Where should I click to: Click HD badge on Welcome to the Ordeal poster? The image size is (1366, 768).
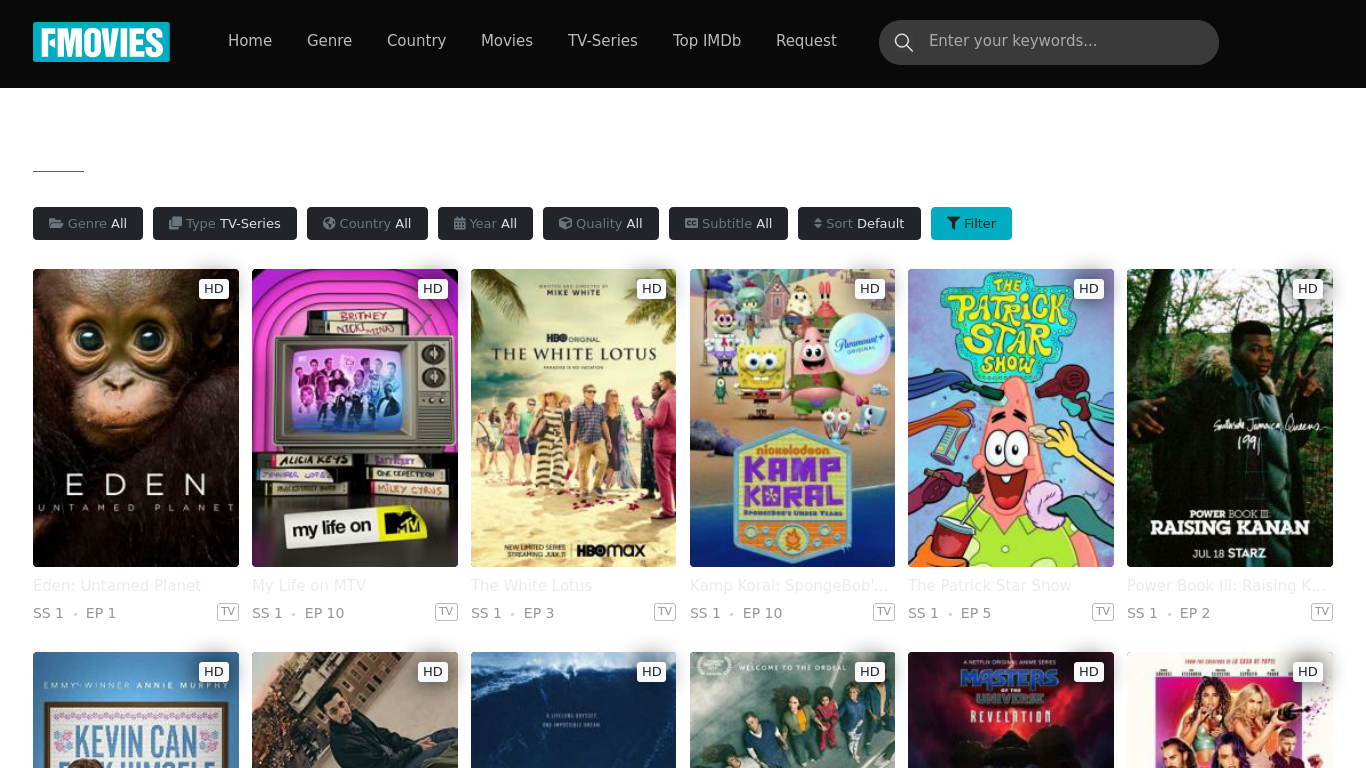point(870,672)
